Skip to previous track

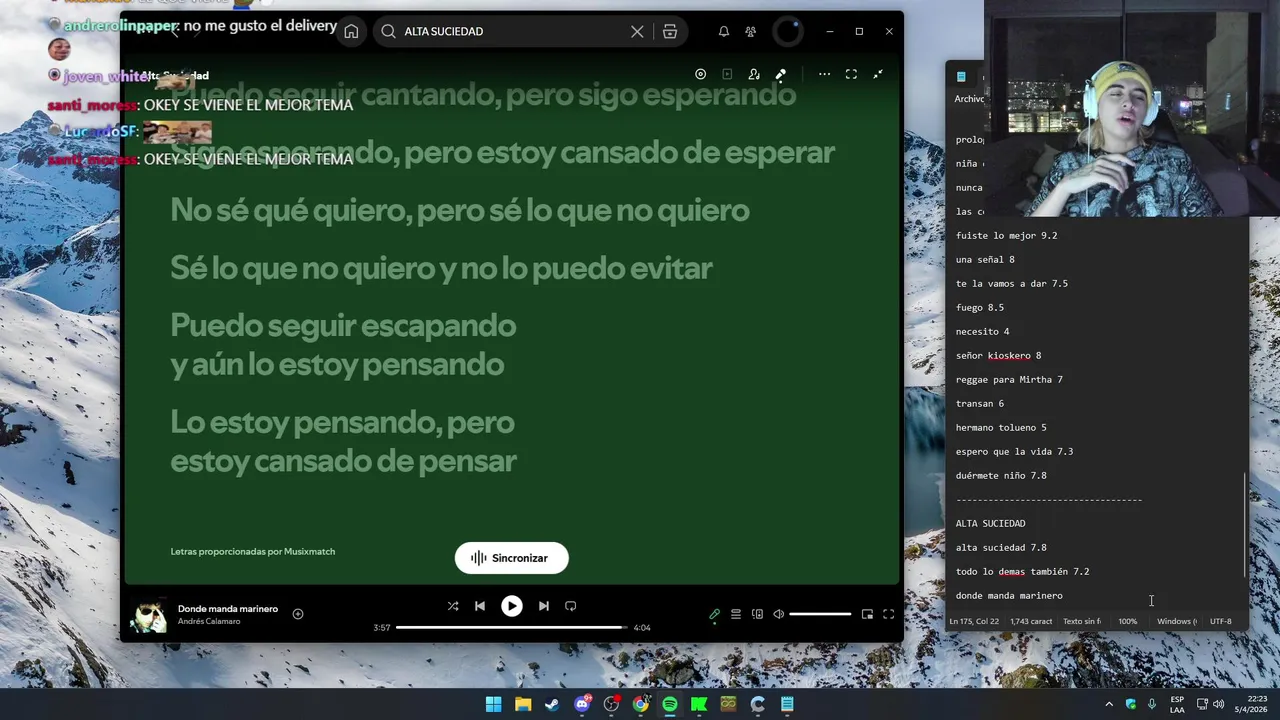480,606
